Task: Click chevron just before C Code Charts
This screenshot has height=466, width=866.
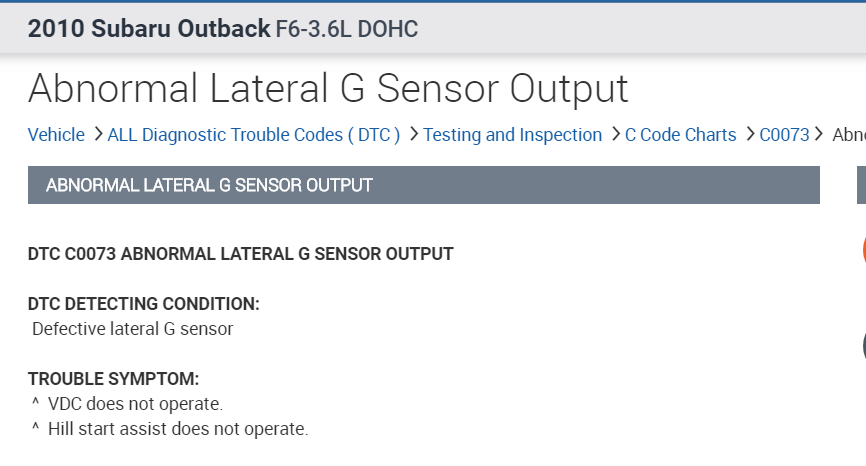Action: [615, 134]
